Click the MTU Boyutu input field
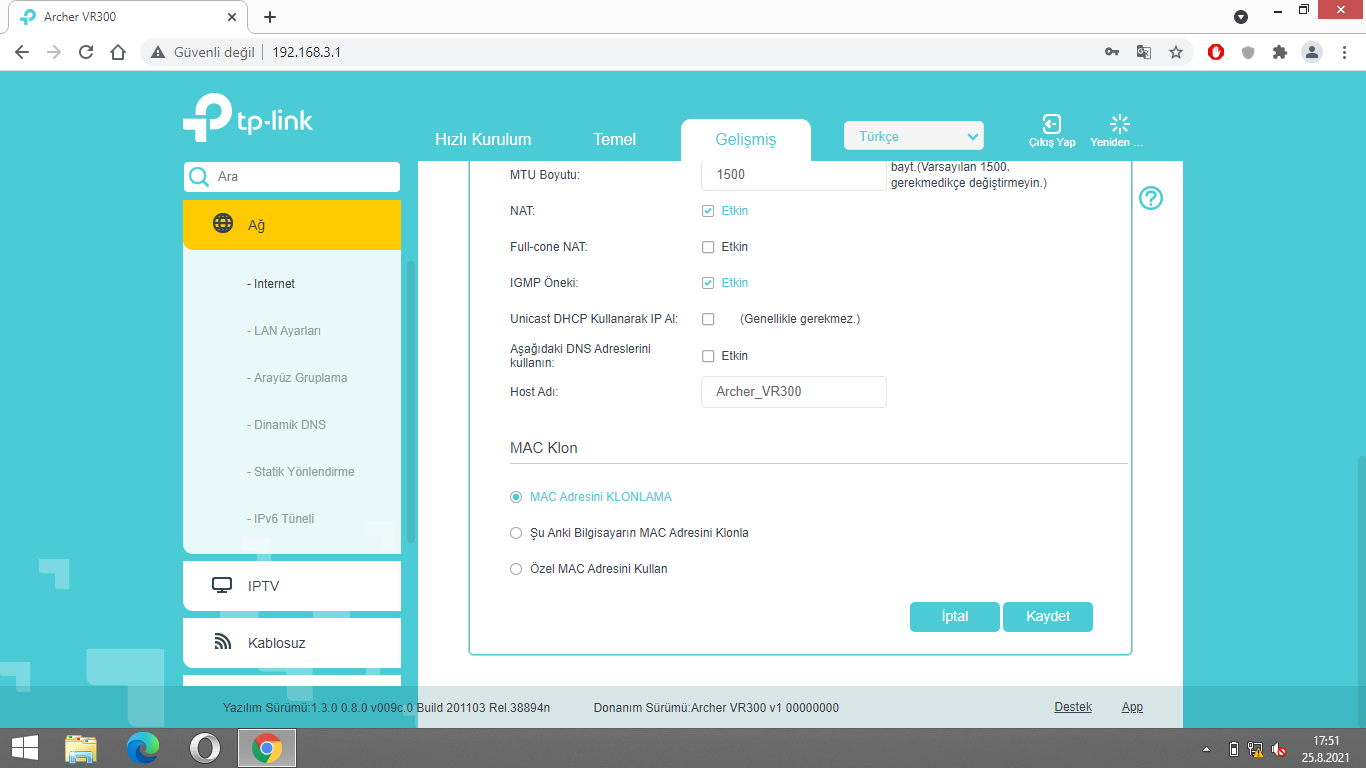This screenshot has width=1366, height=768. (x=794, y=175)
